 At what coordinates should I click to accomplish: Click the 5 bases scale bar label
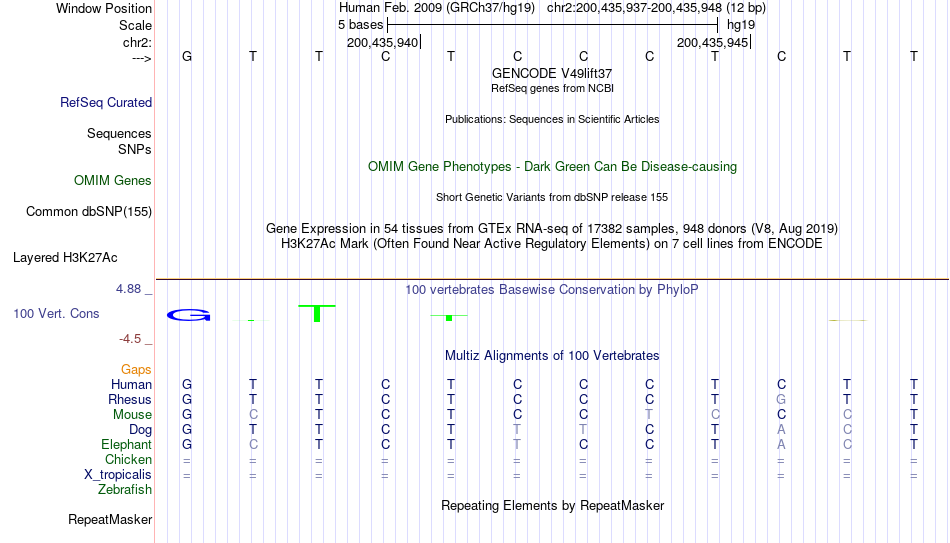(360, 25)
